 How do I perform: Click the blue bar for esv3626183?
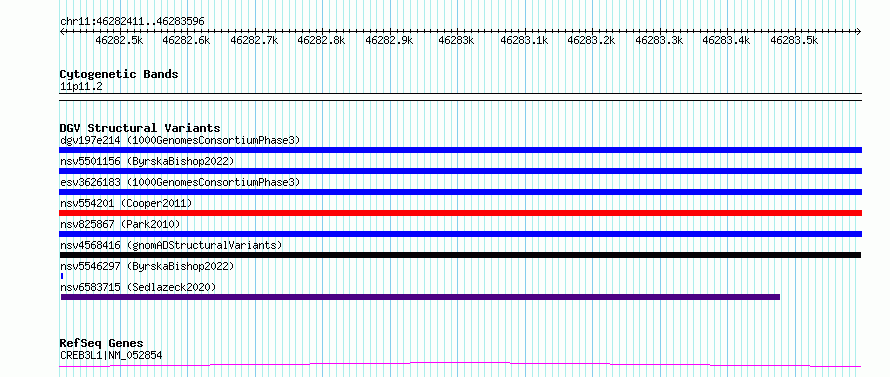pyautogui.click(x=461, y=192)
